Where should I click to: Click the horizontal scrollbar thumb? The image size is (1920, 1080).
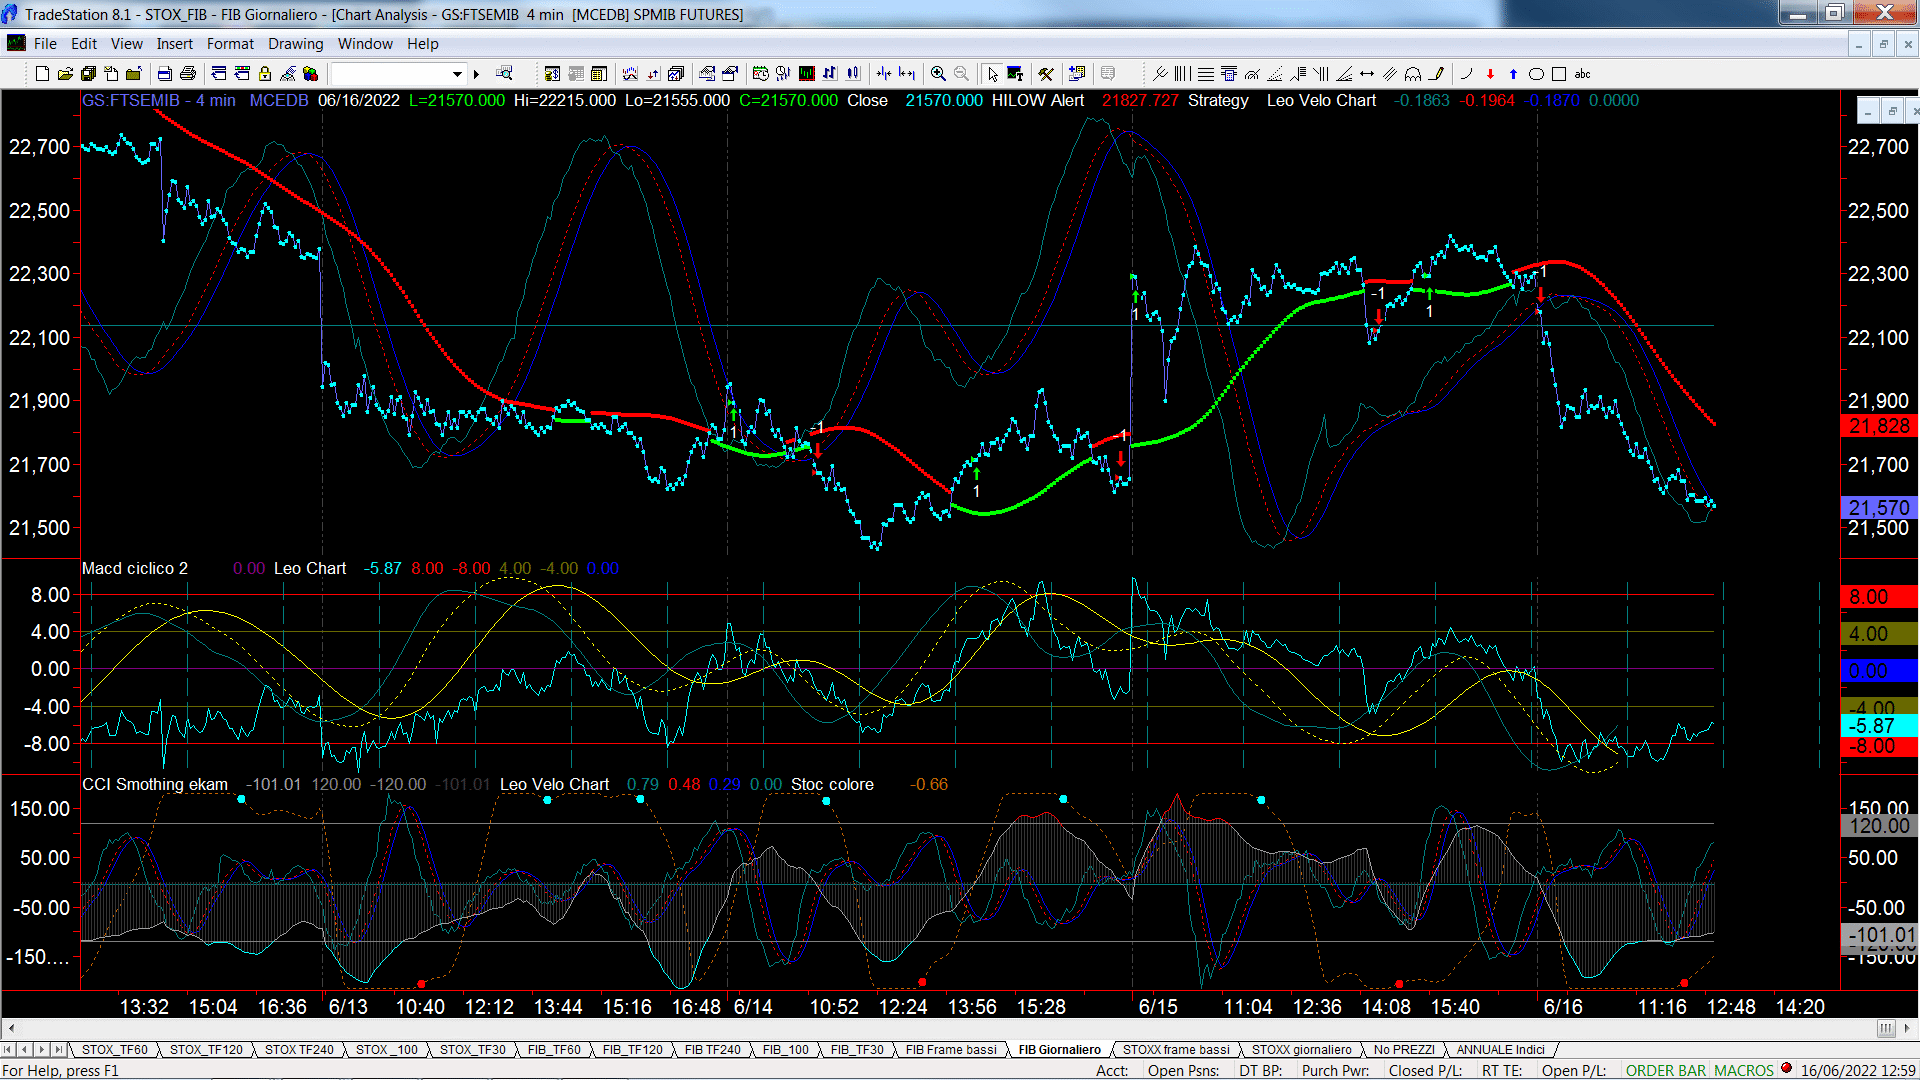coord(1885,1028)
